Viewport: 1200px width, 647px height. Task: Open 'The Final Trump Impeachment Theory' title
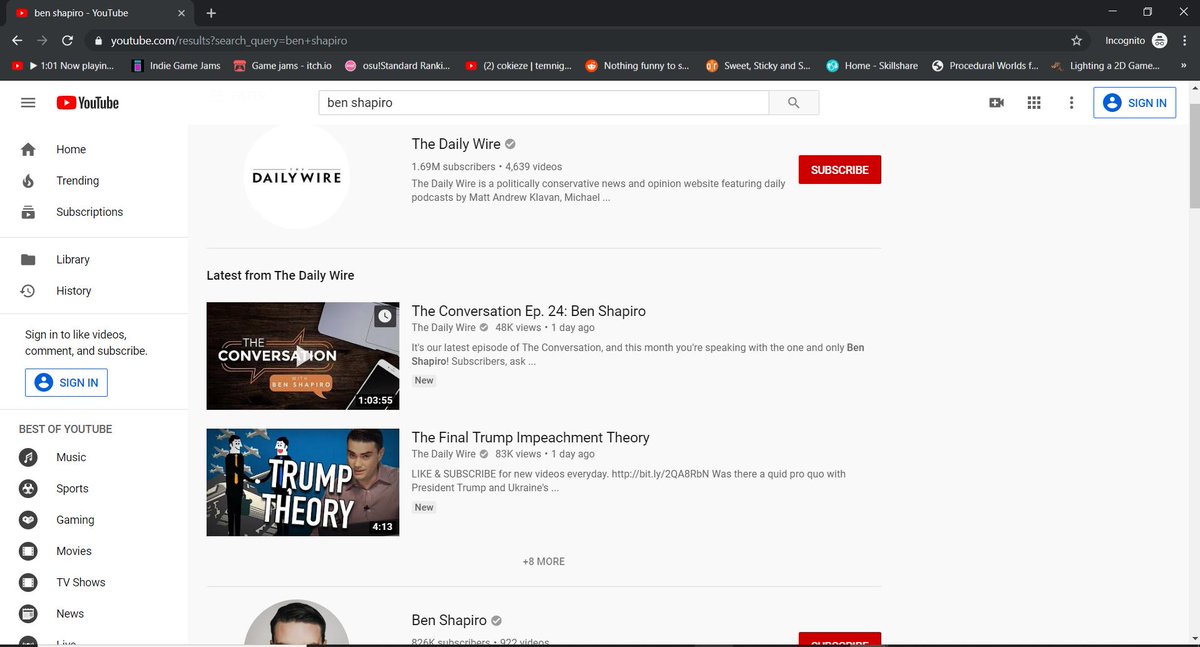click(531, 438)
